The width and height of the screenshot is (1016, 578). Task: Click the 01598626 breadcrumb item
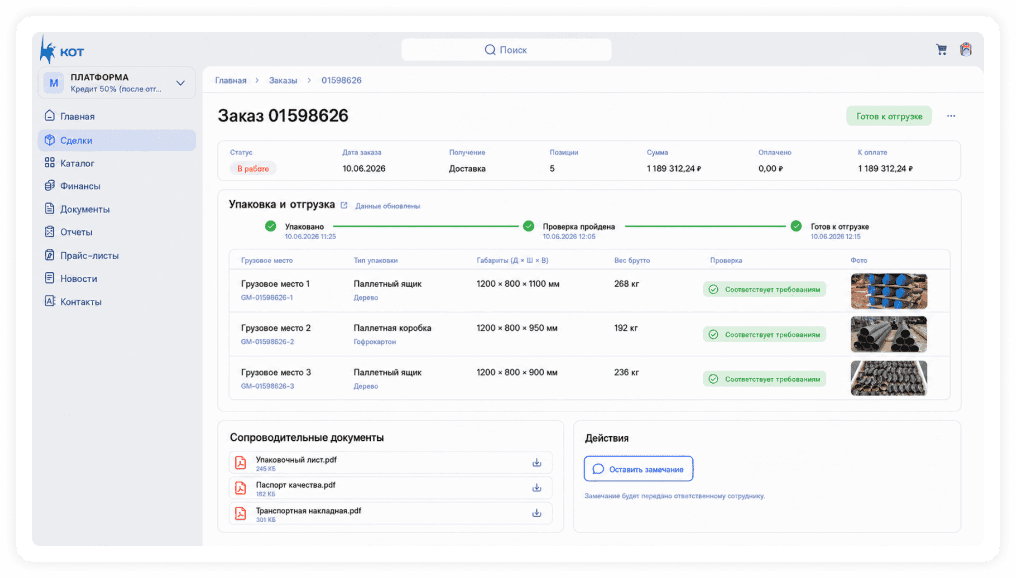[341, 80]
